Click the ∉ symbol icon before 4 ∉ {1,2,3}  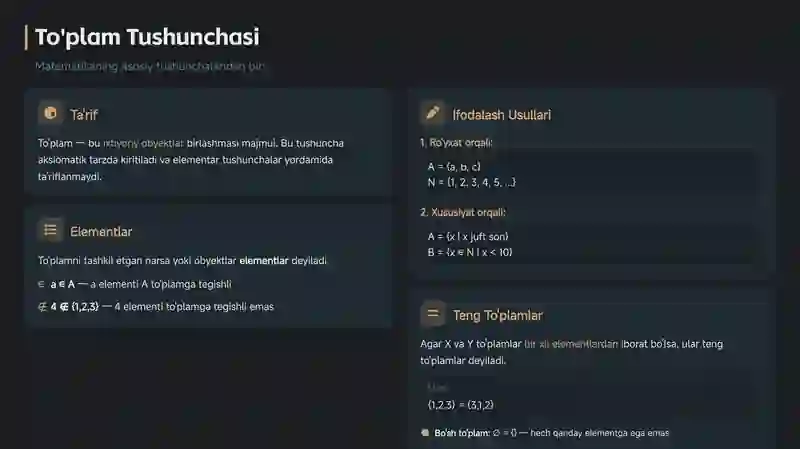coord(42,307)
